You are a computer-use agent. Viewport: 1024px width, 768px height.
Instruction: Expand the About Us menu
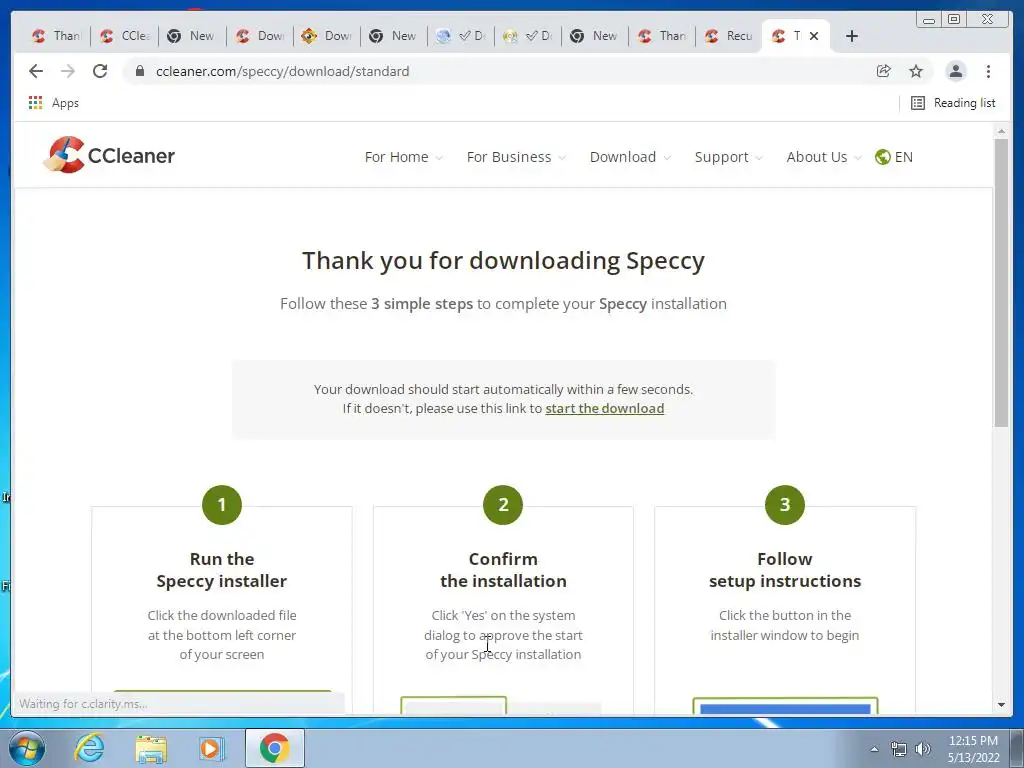tap(824, 157)
